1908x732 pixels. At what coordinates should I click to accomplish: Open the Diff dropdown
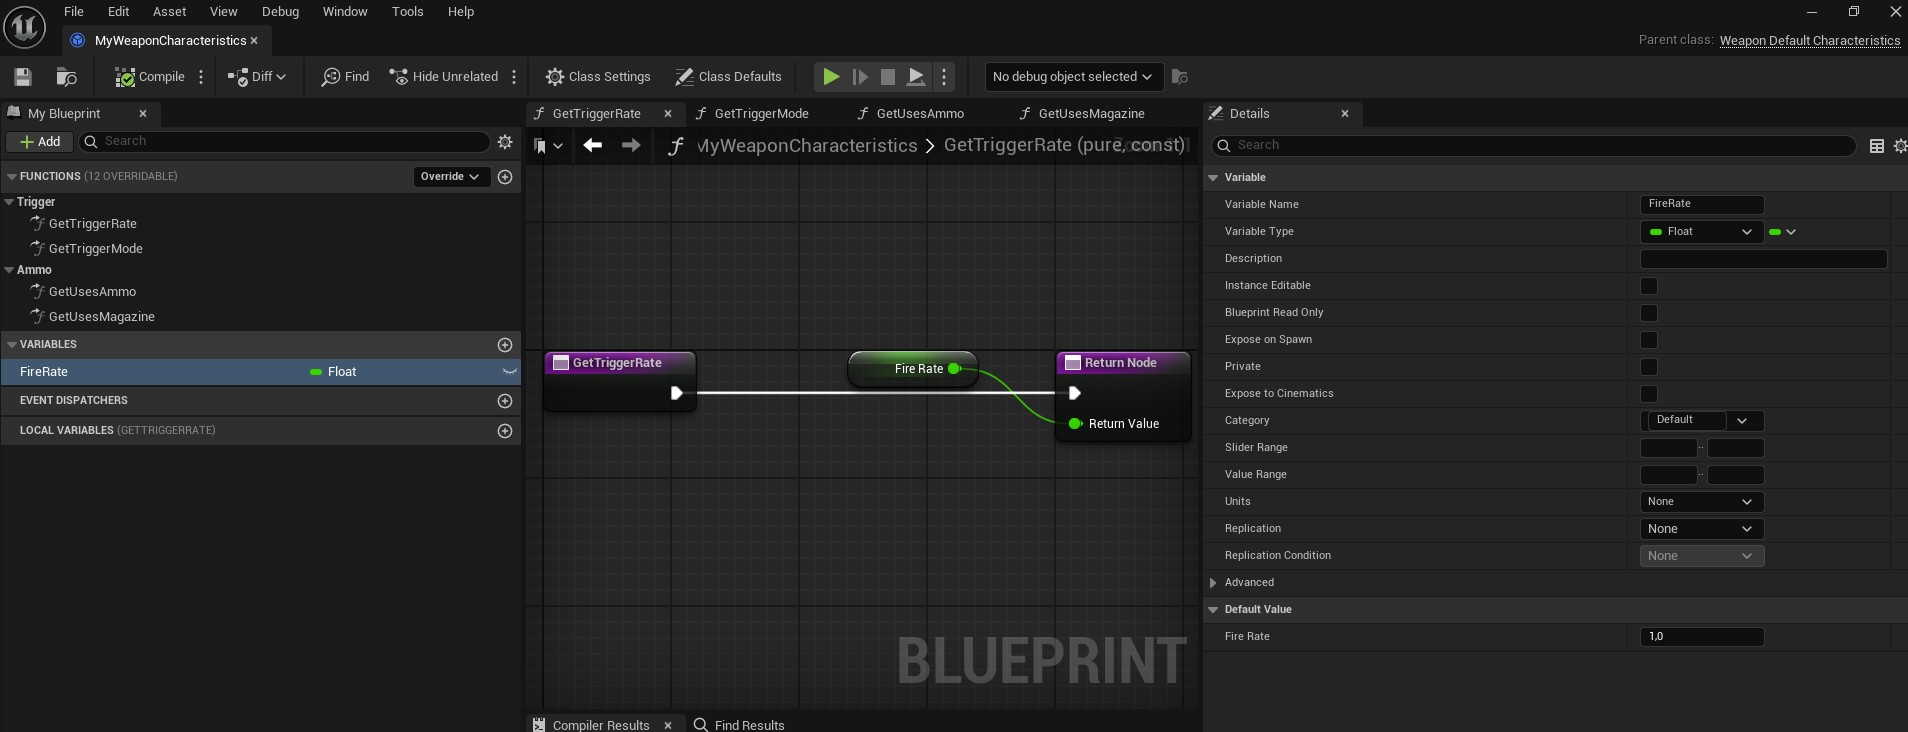[257, 77]
